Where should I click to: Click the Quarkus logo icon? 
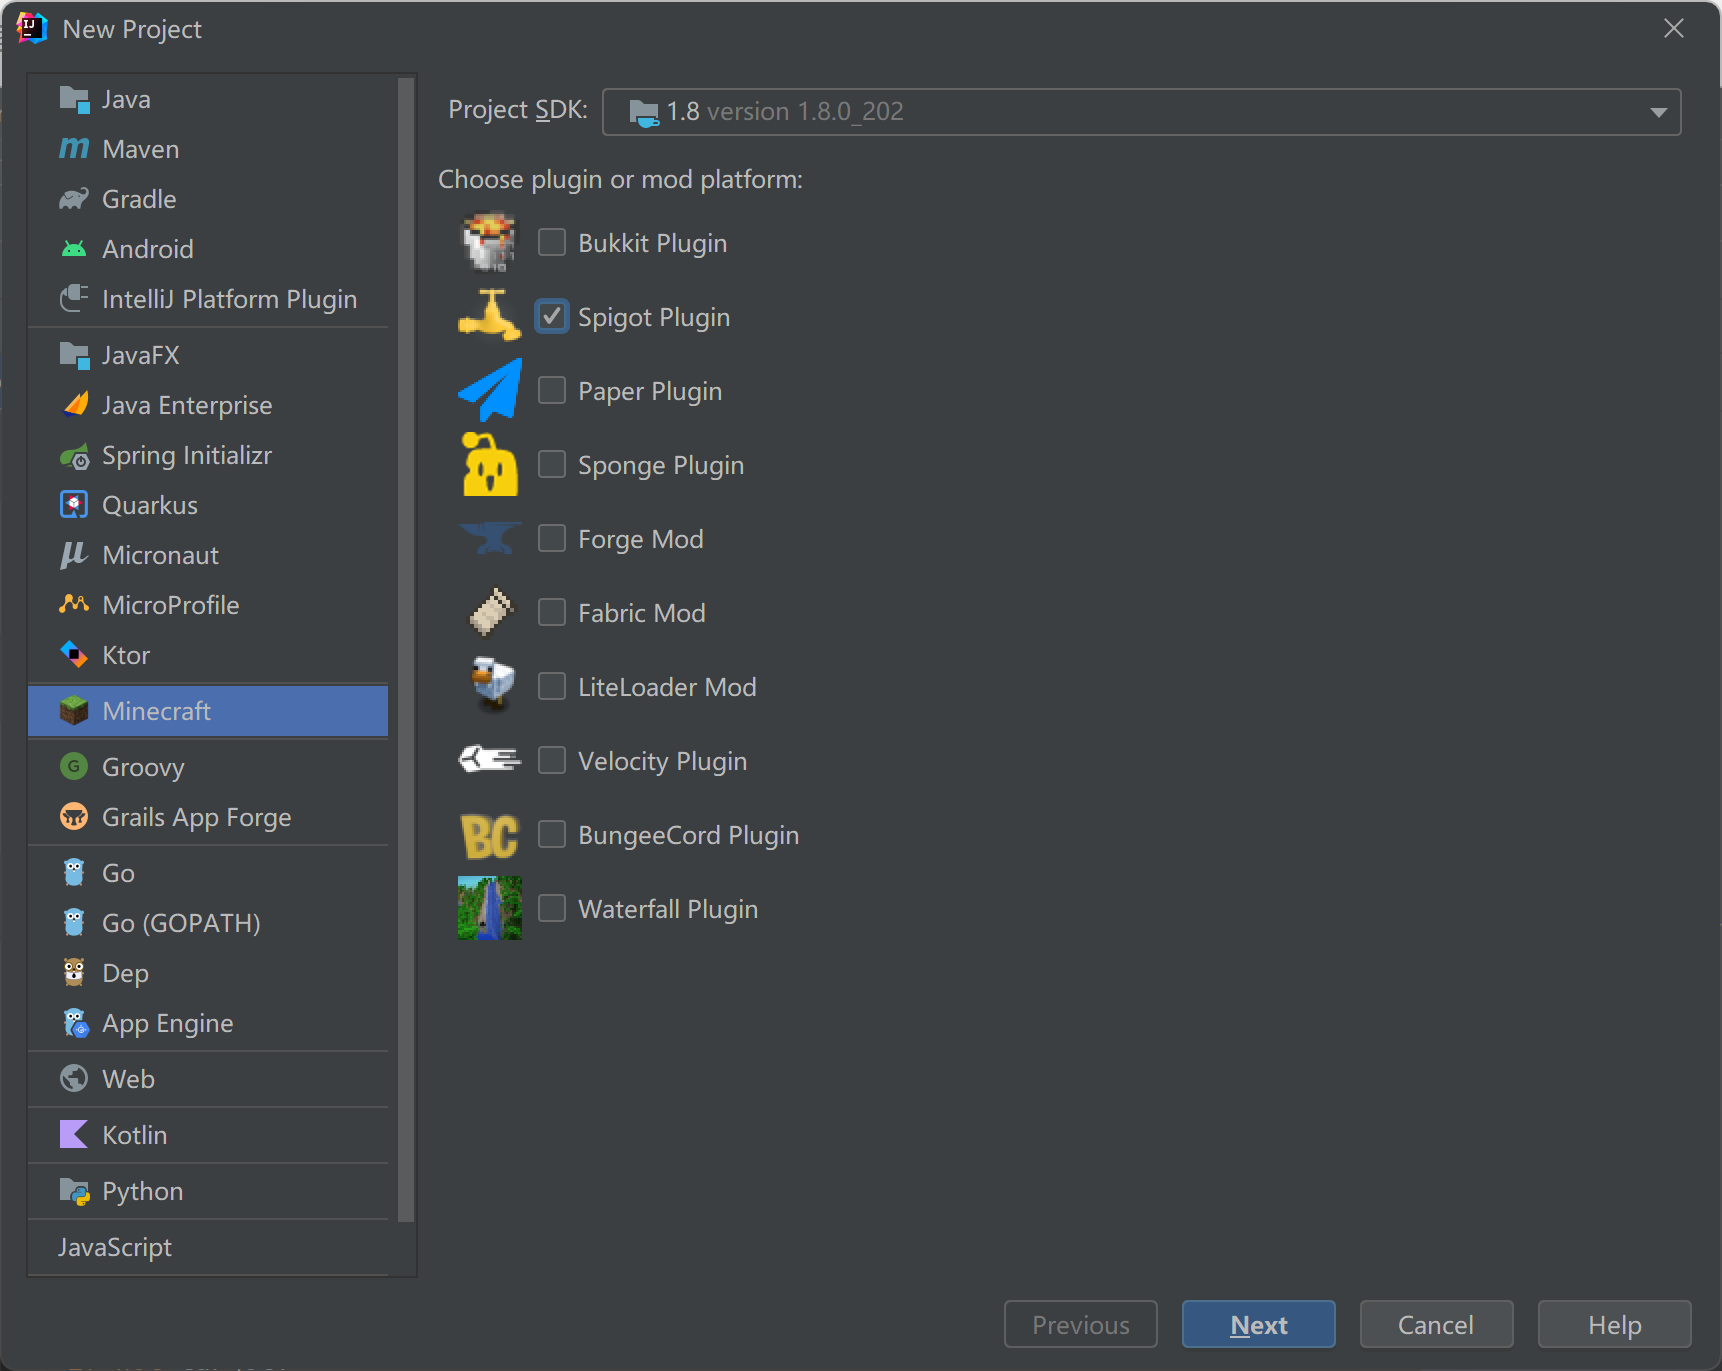pyautogui.click(x=74, y=505)
